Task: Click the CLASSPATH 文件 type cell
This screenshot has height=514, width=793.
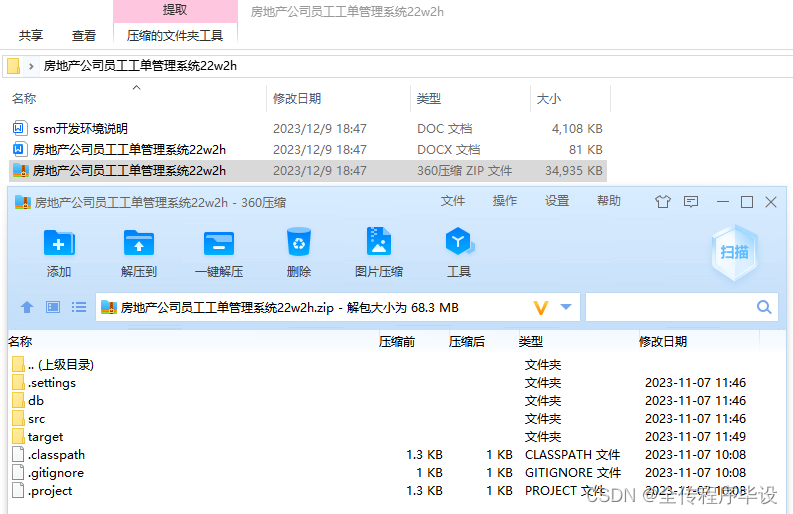Action: click(x=572, y=455)
